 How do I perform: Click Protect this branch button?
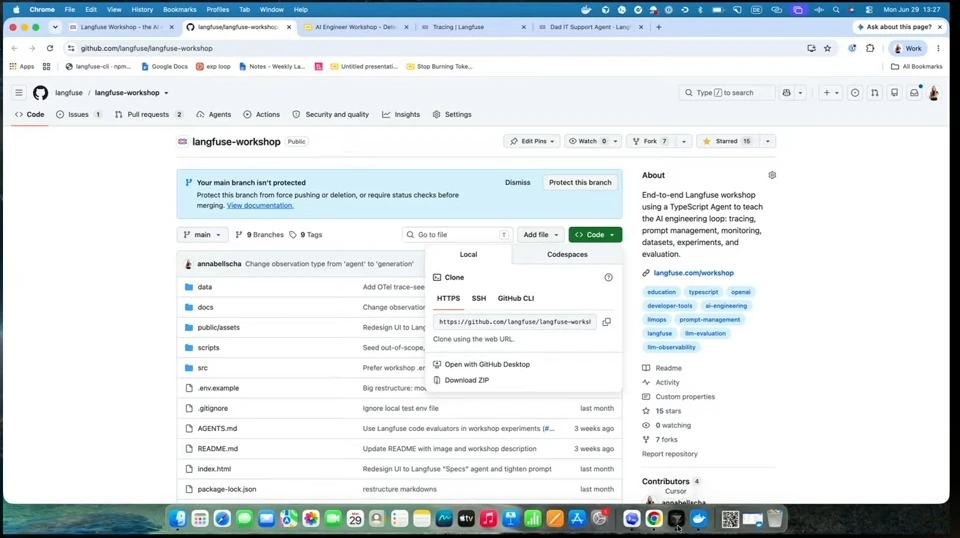580,182
